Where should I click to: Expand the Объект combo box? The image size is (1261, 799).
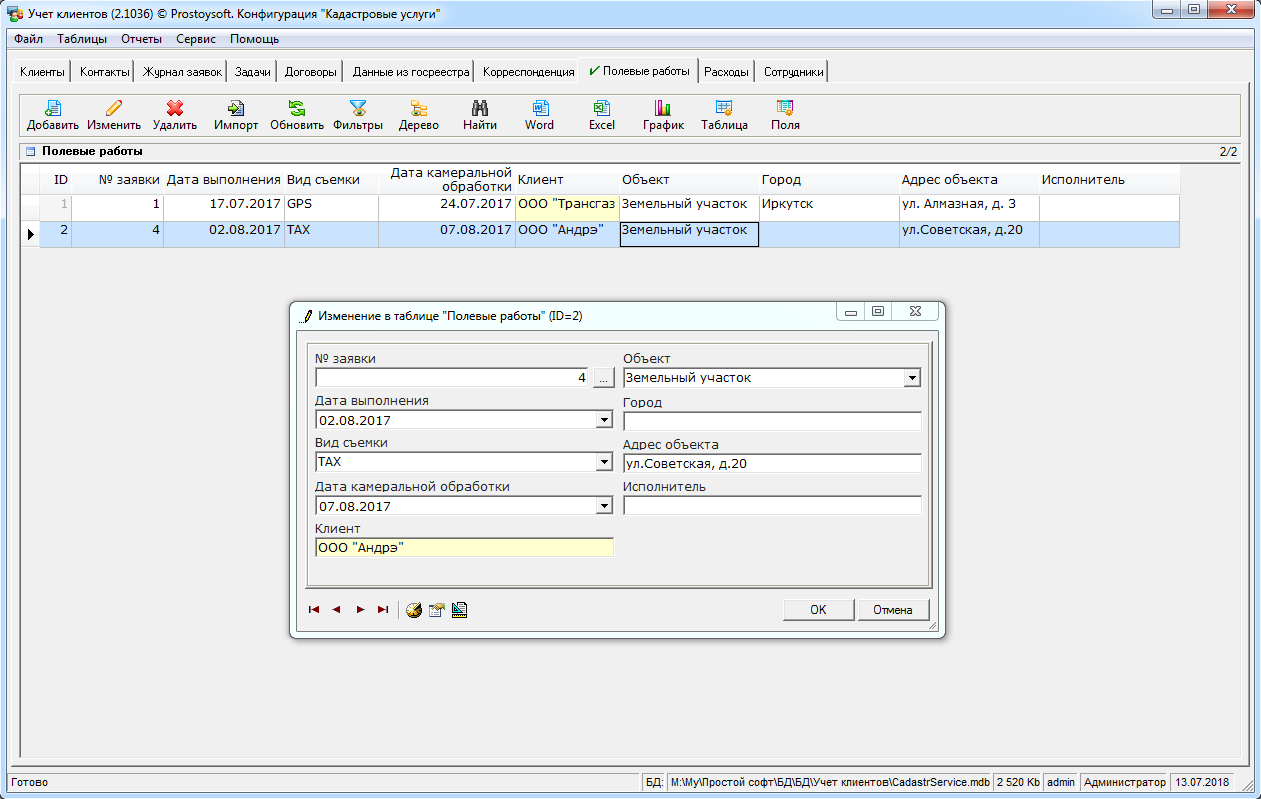(x=911, y=379)
